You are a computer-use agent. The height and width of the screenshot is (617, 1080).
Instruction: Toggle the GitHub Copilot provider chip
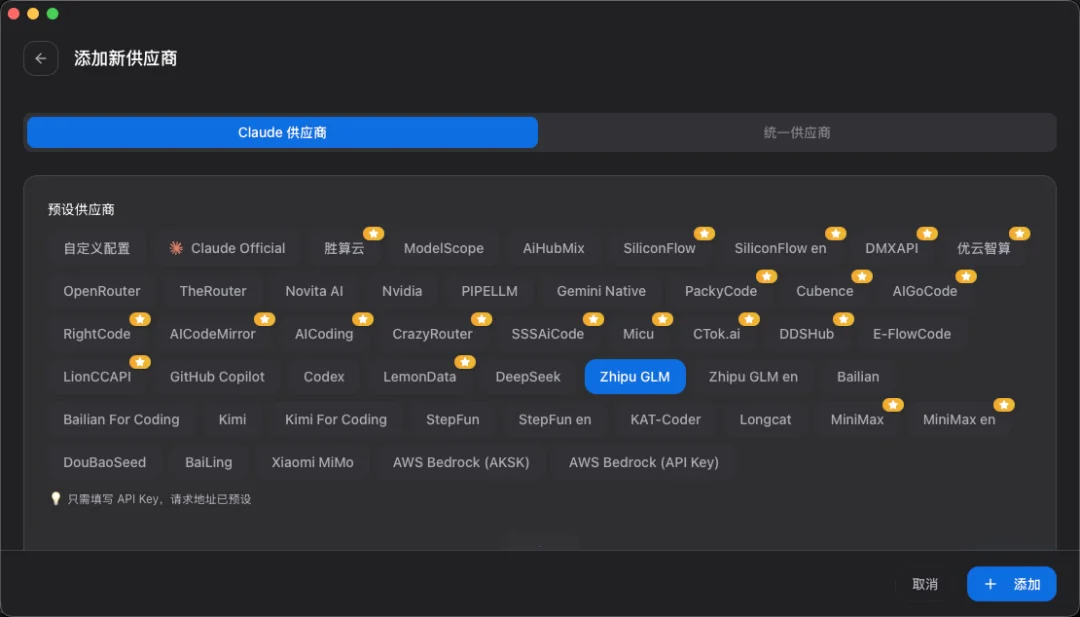click(x=218, y=377)
